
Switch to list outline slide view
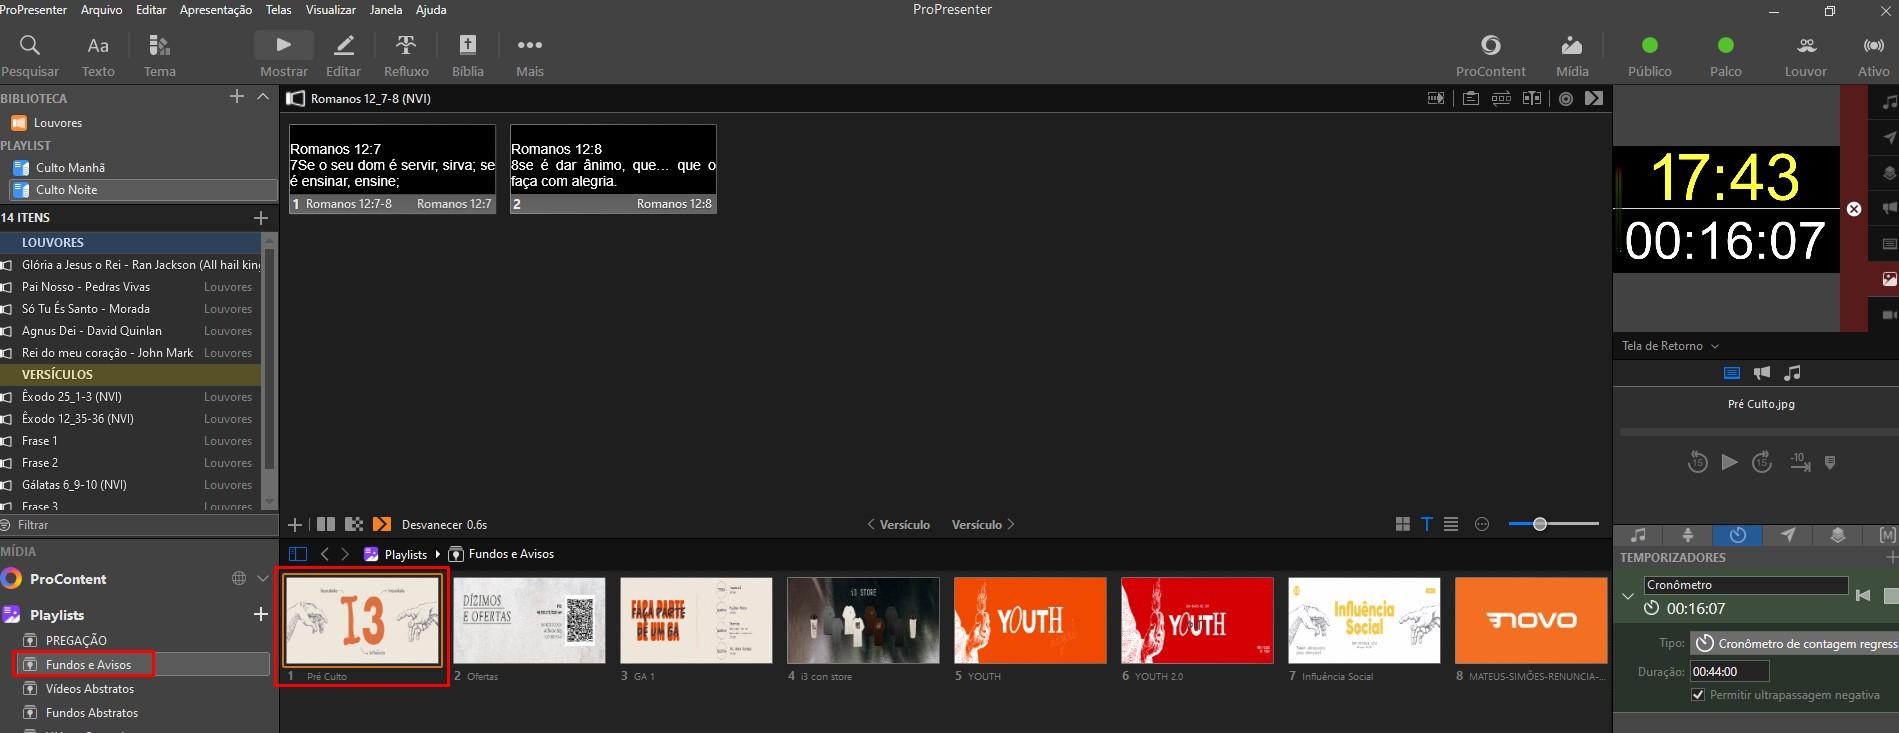point(1451,524)
